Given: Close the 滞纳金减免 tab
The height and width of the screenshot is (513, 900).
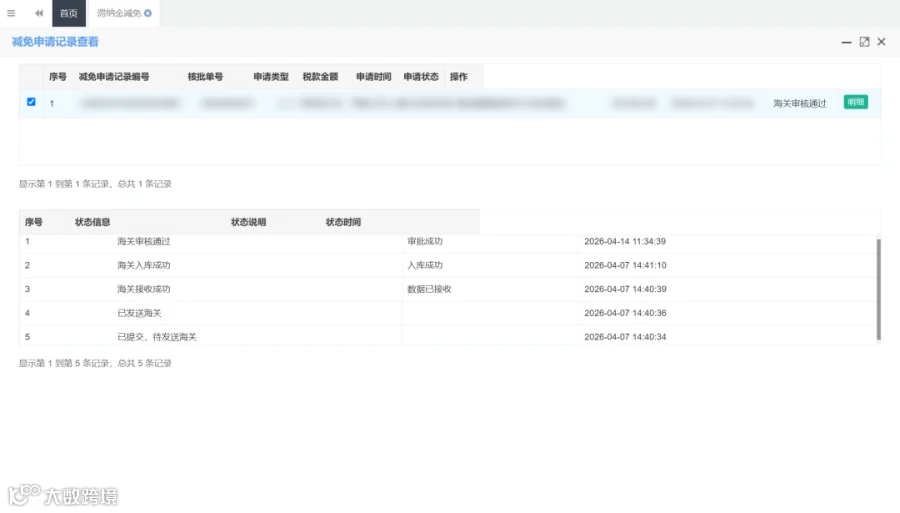Looking at the screenshot, I should click(148, 13).
